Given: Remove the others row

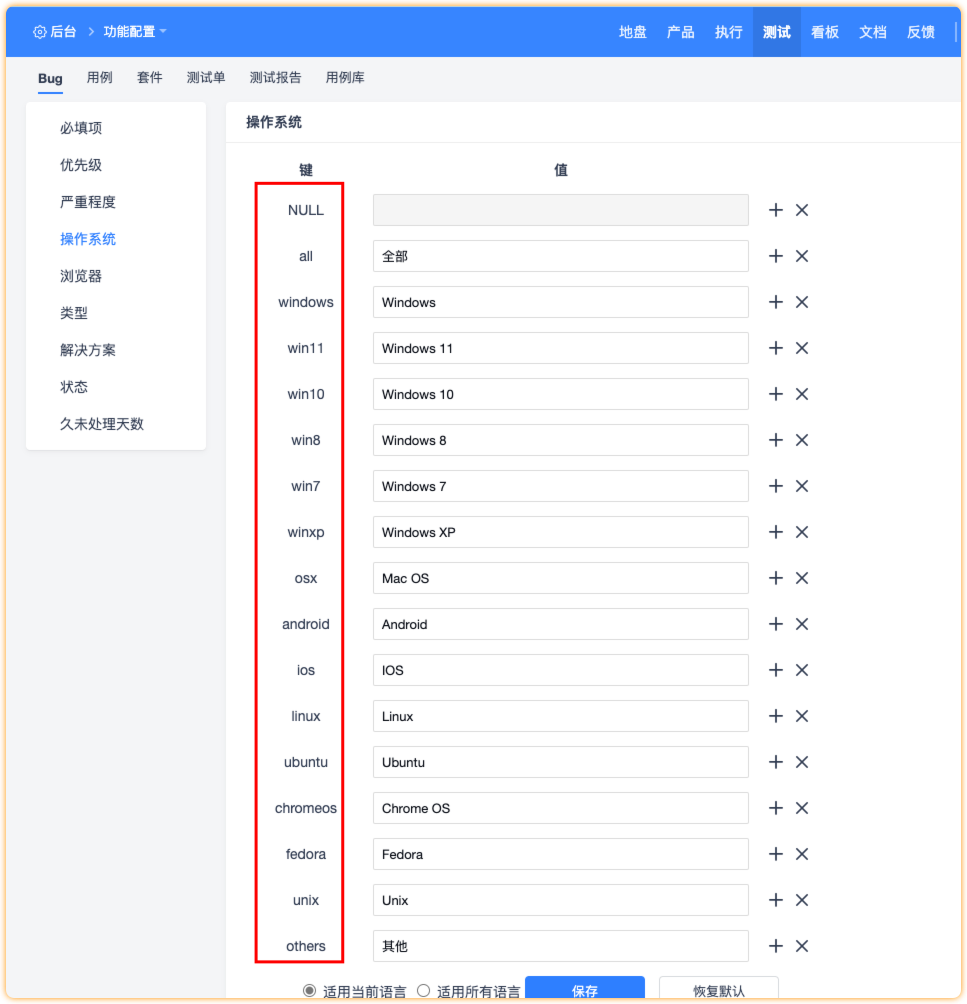Looking at the screenshot, I should [x=802, y=946].
